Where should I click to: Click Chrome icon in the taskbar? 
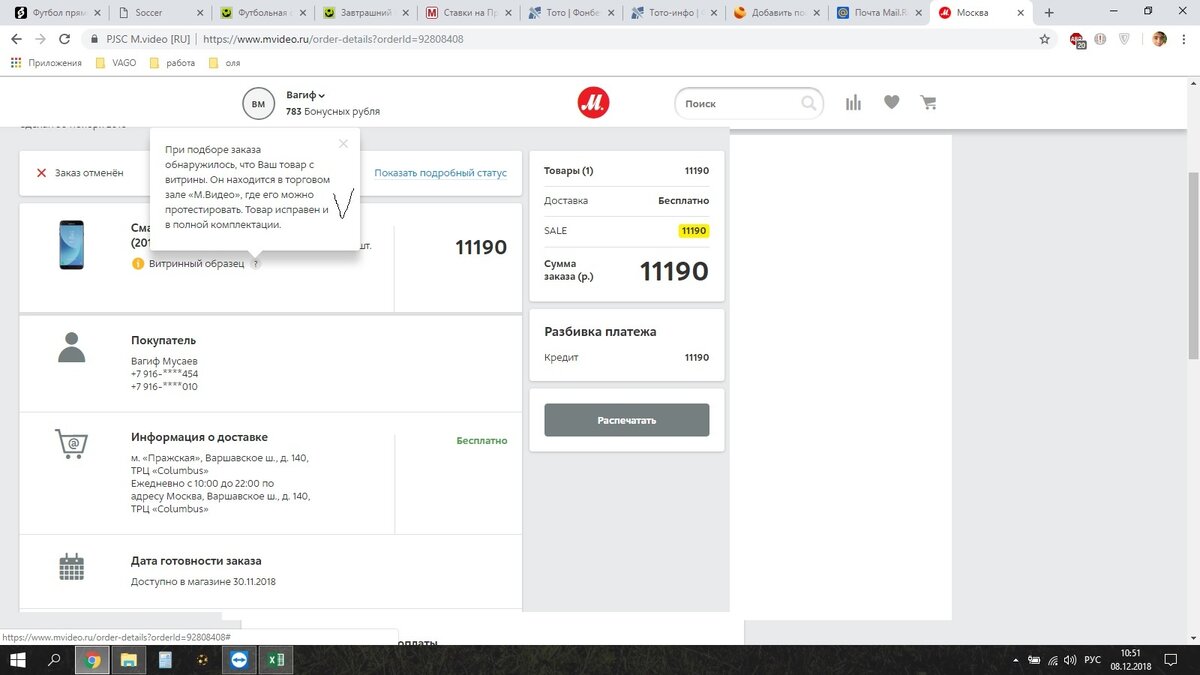tap(92, 660)
